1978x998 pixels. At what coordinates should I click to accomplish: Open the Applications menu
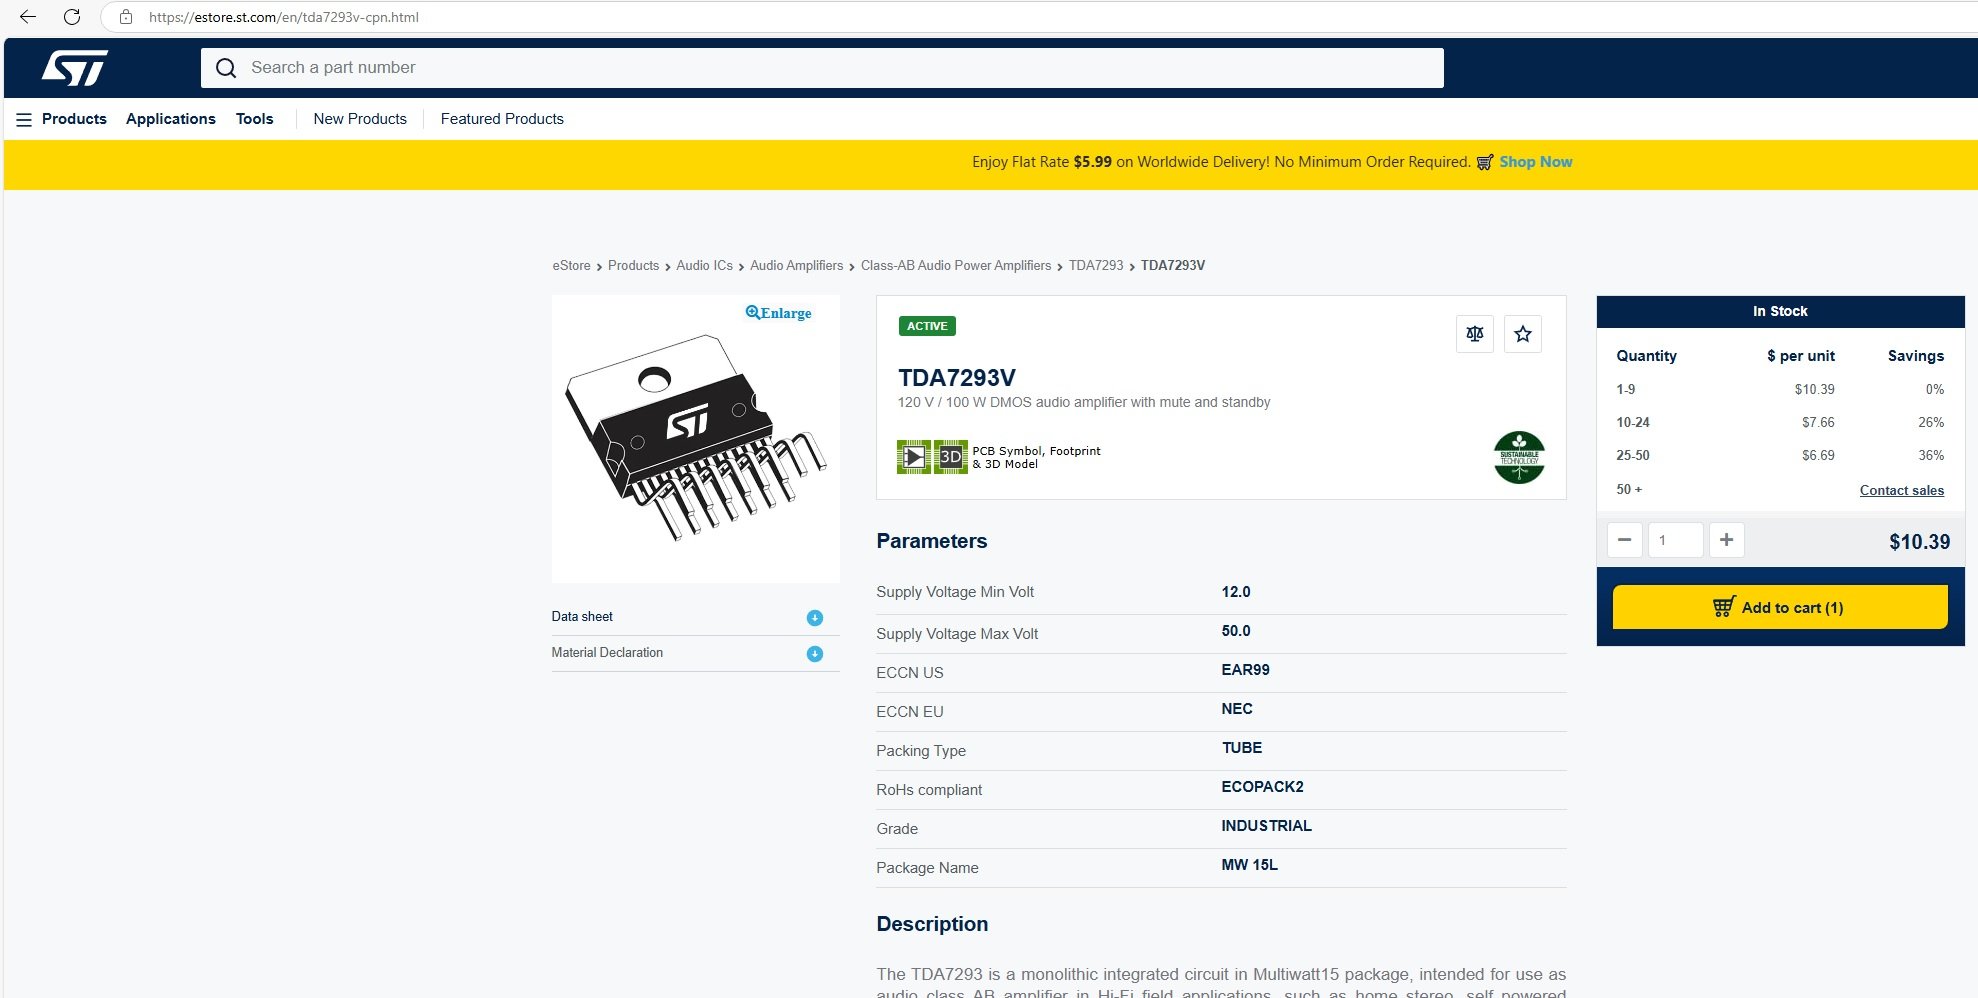[171, 119]
